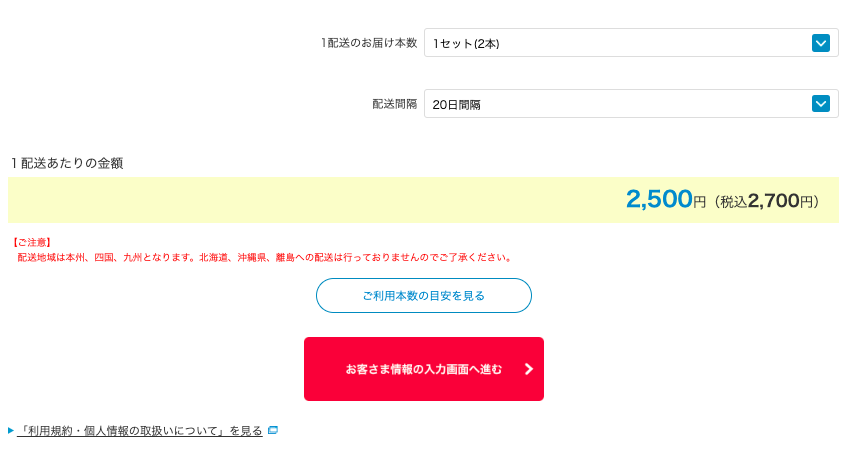The width and height of the screenshot is (861, 458).
Task: Proceed with お客さま情報の入力画面へ進む button
Action: tap(423, 369)
